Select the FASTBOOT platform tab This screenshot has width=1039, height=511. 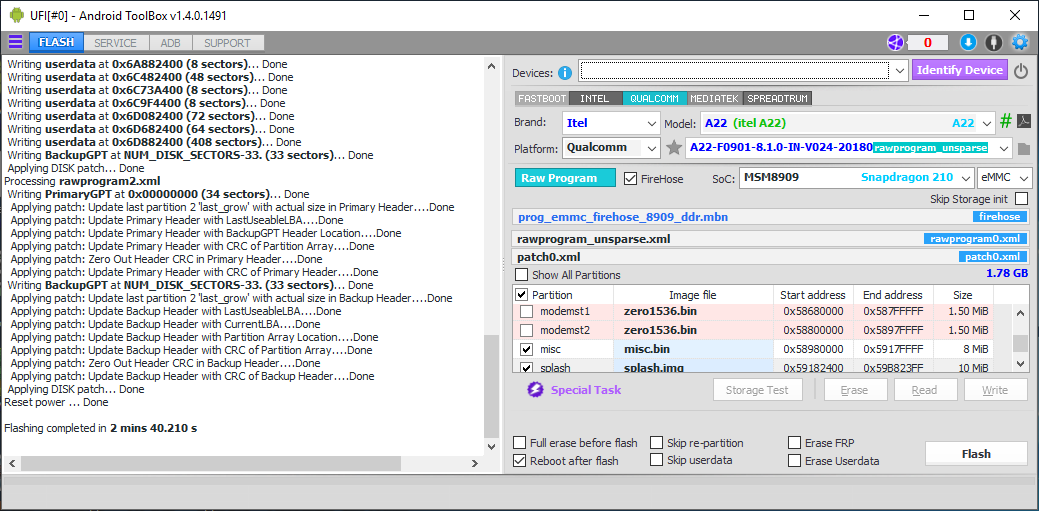tap(542, 98)
